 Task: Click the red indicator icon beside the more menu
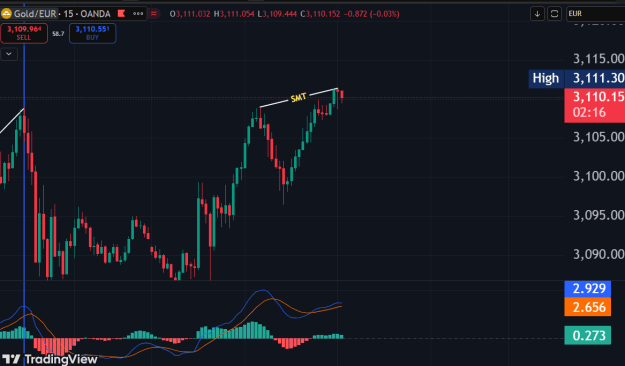[153, 14]
